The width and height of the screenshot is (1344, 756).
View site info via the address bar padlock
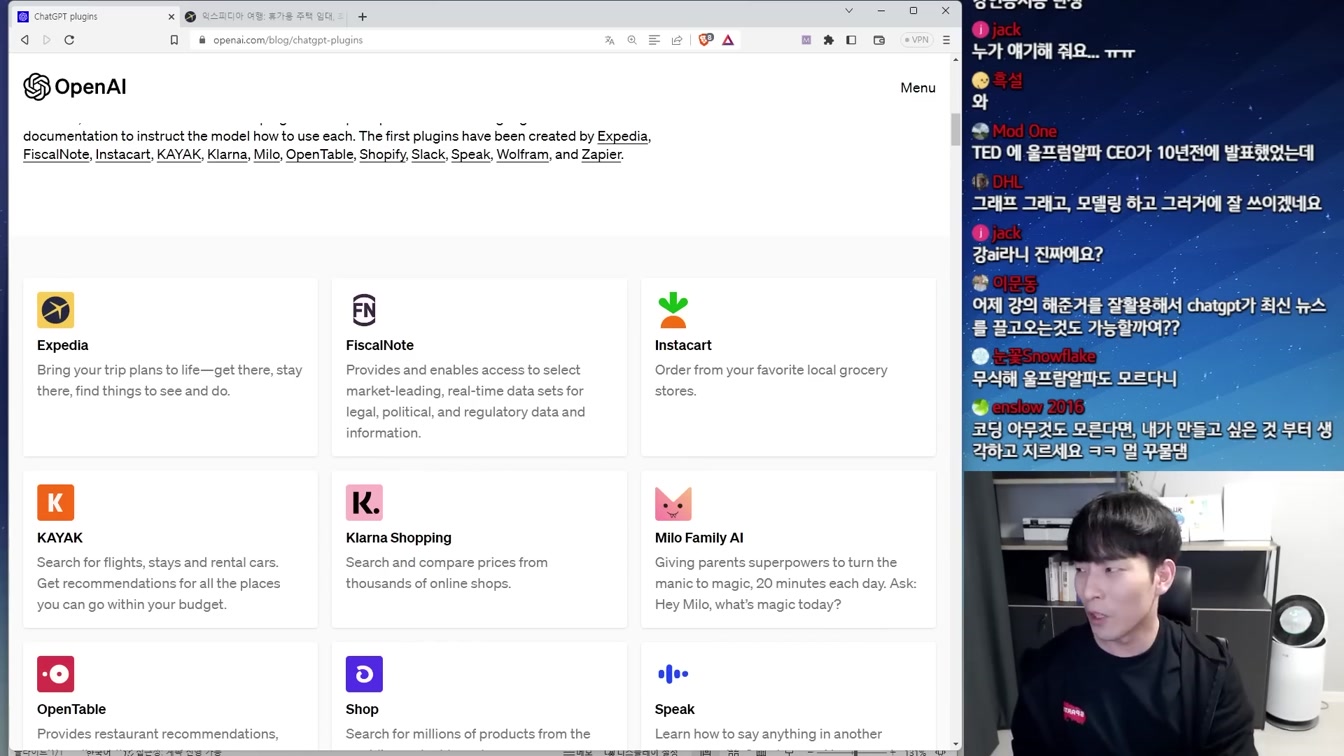pyautogui.click(x=202, y=40)
